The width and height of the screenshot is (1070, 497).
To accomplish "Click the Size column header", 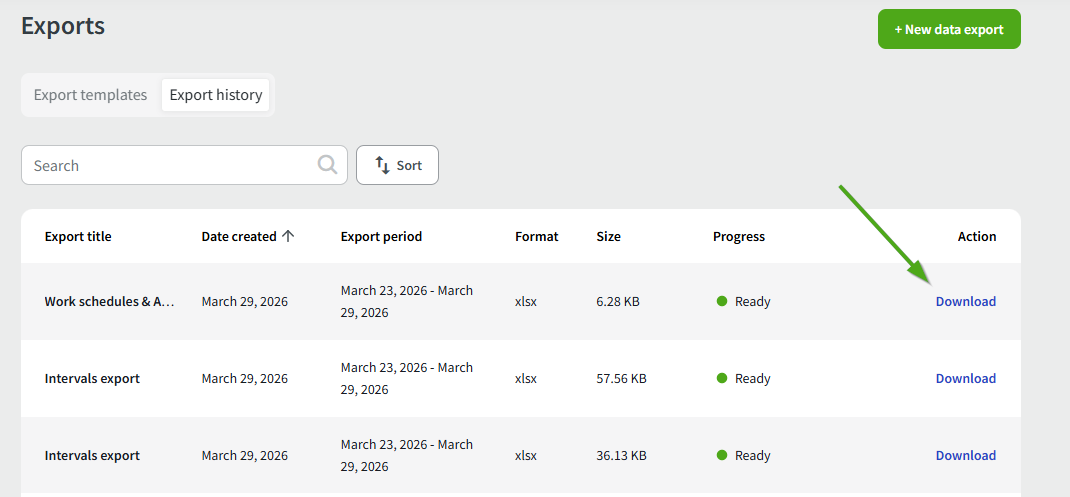I will (608, 237).
